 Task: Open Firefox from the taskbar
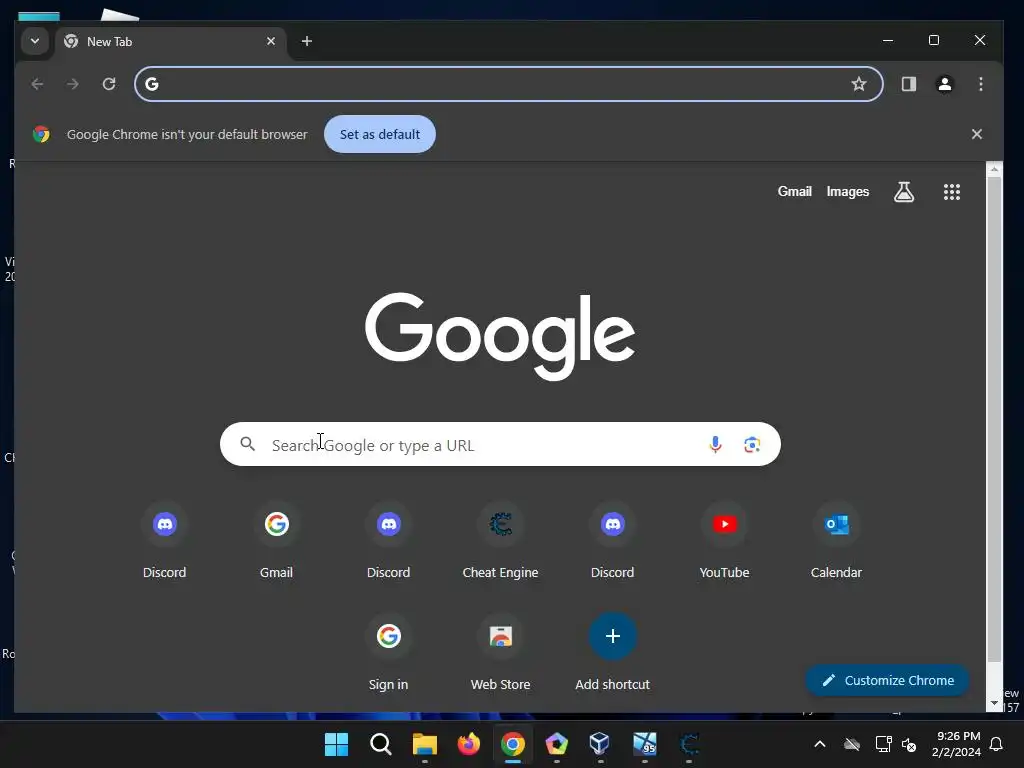(468, 744)
